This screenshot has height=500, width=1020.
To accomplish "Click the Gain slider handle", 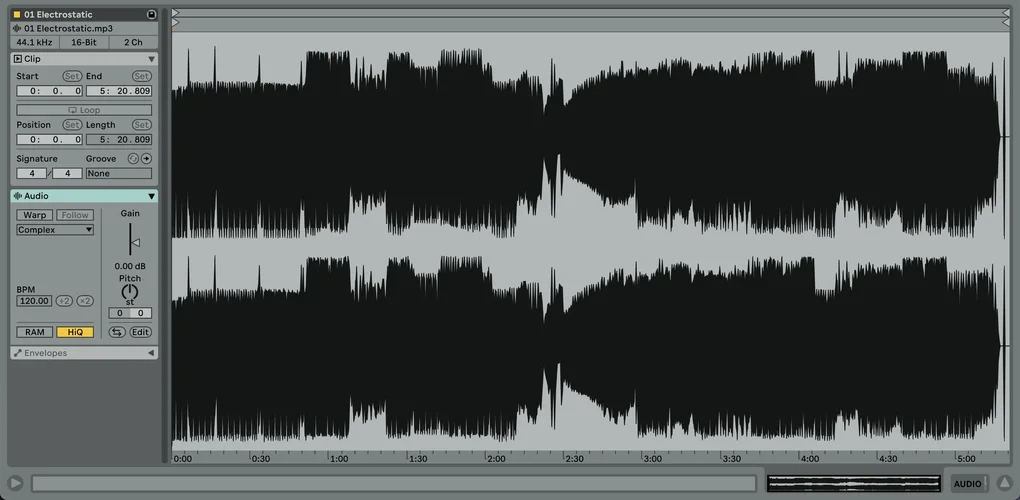I will click(x=135, y=243).
